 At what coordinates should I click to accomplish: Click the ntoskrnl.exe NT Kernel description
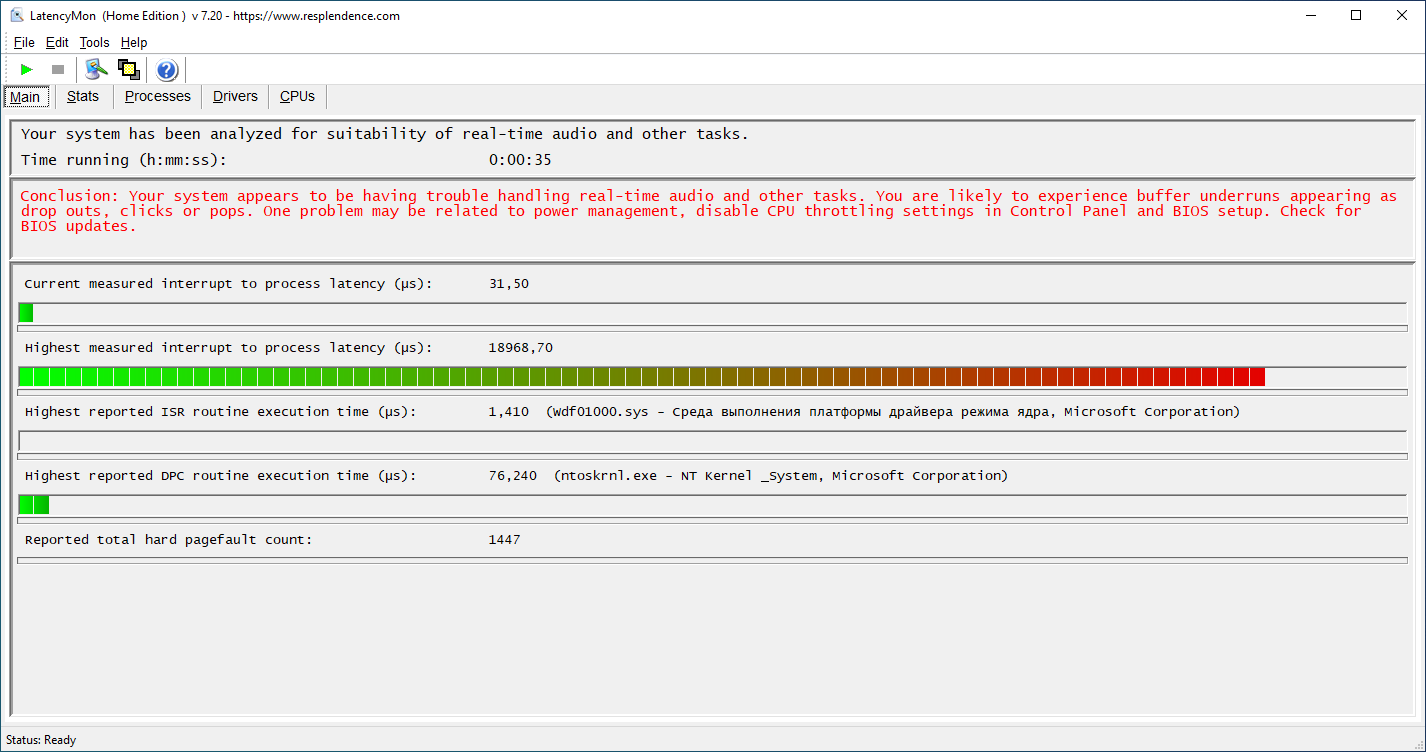[x=781, y=476]
